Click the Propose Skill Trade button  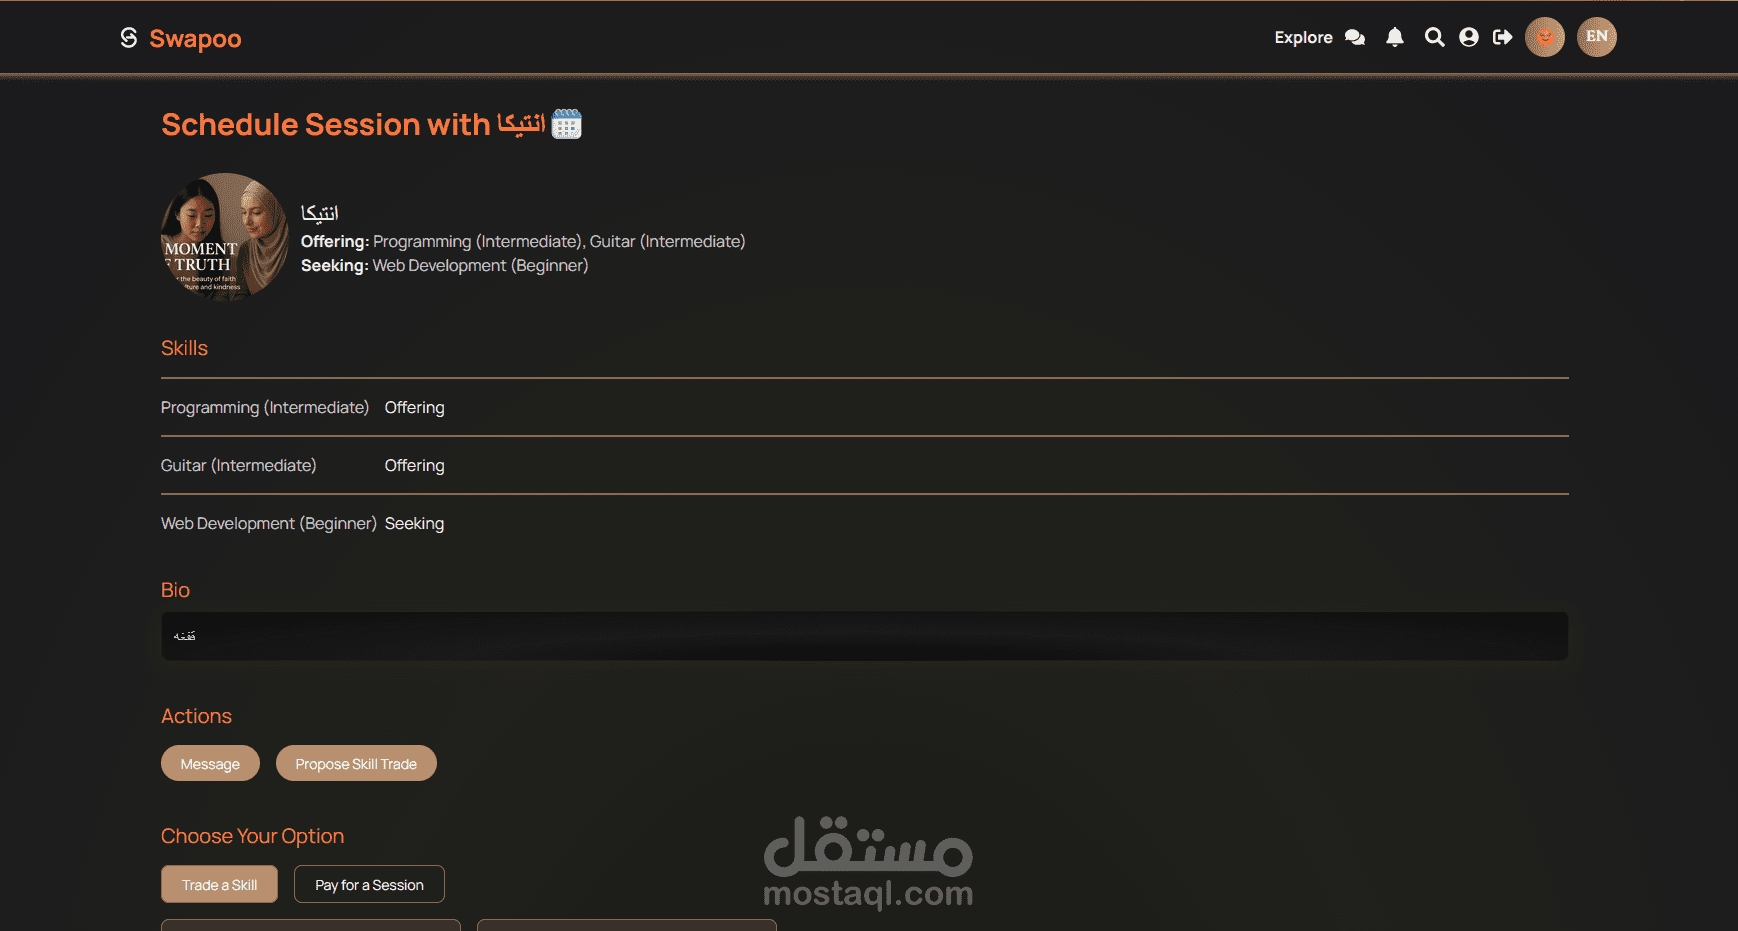tap(356, 763)
